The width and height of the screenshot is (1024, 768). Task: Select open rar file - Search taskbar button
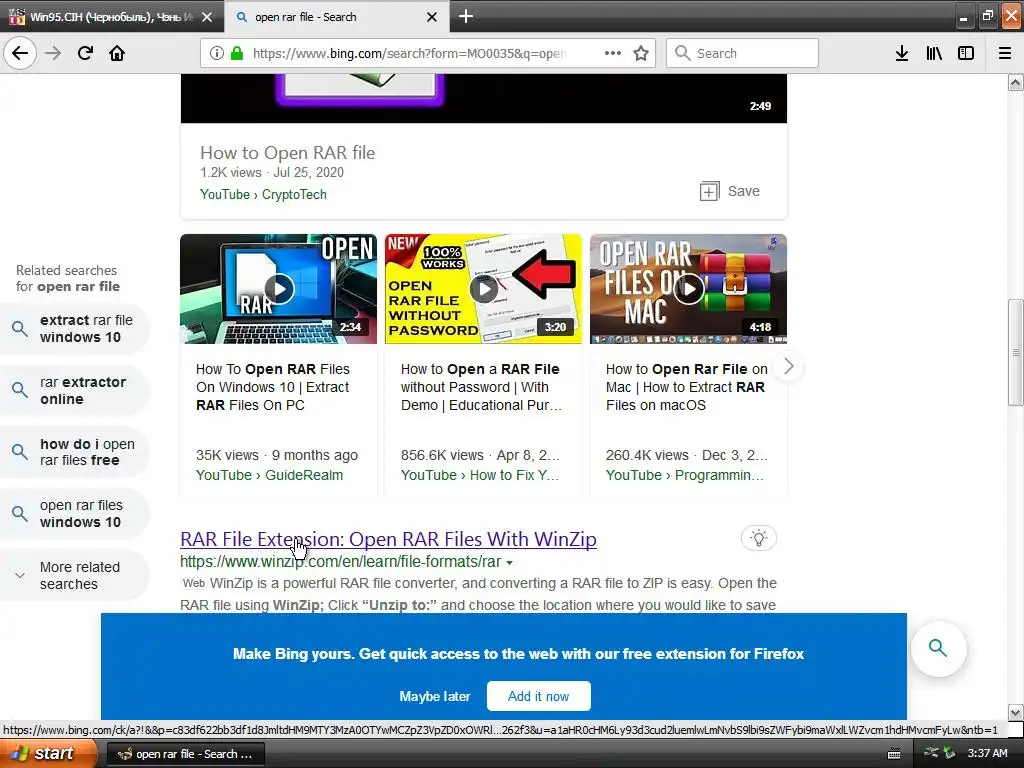tap(185, 754)
